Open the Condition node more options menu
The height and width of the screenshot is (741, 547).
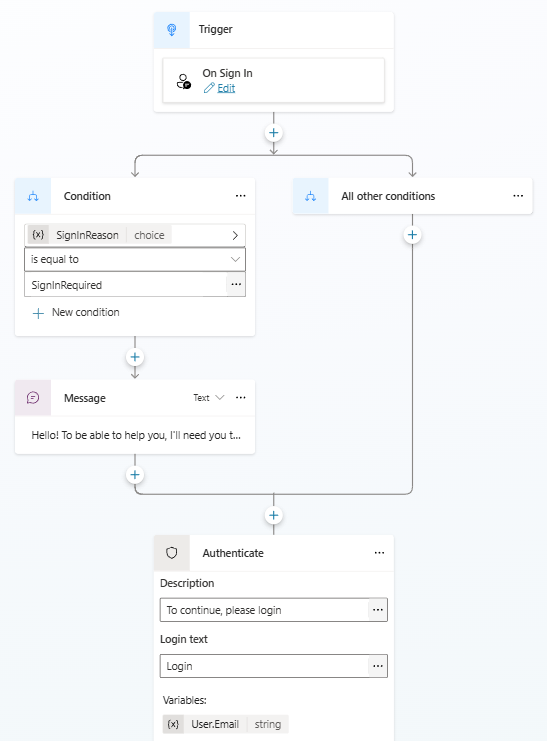click(x=241, y=196)
